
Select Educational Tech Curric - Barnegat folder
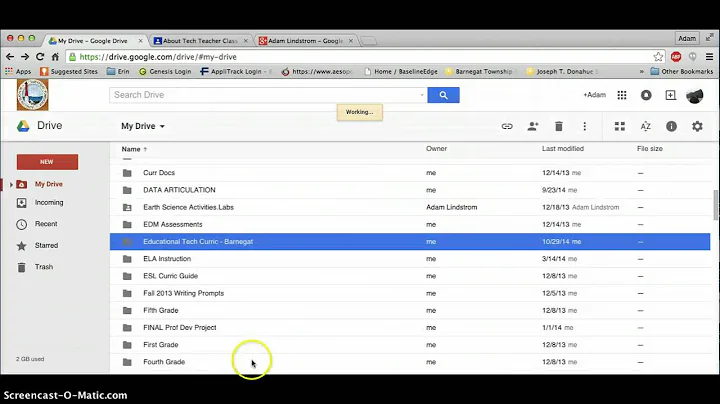coord(410,241)
